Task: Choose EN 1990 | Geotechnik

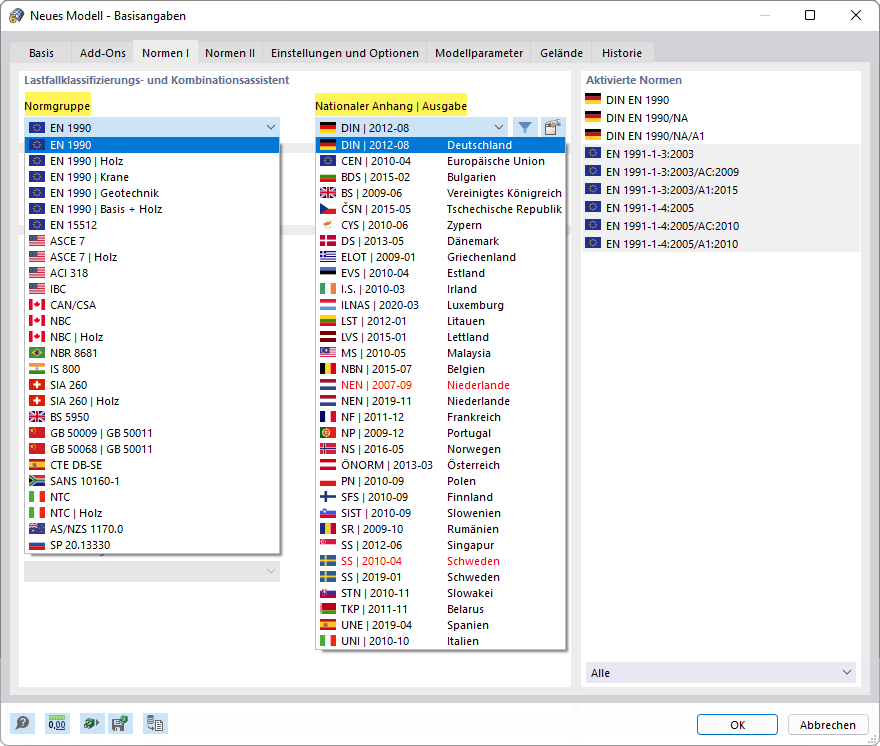Action: 152,193
